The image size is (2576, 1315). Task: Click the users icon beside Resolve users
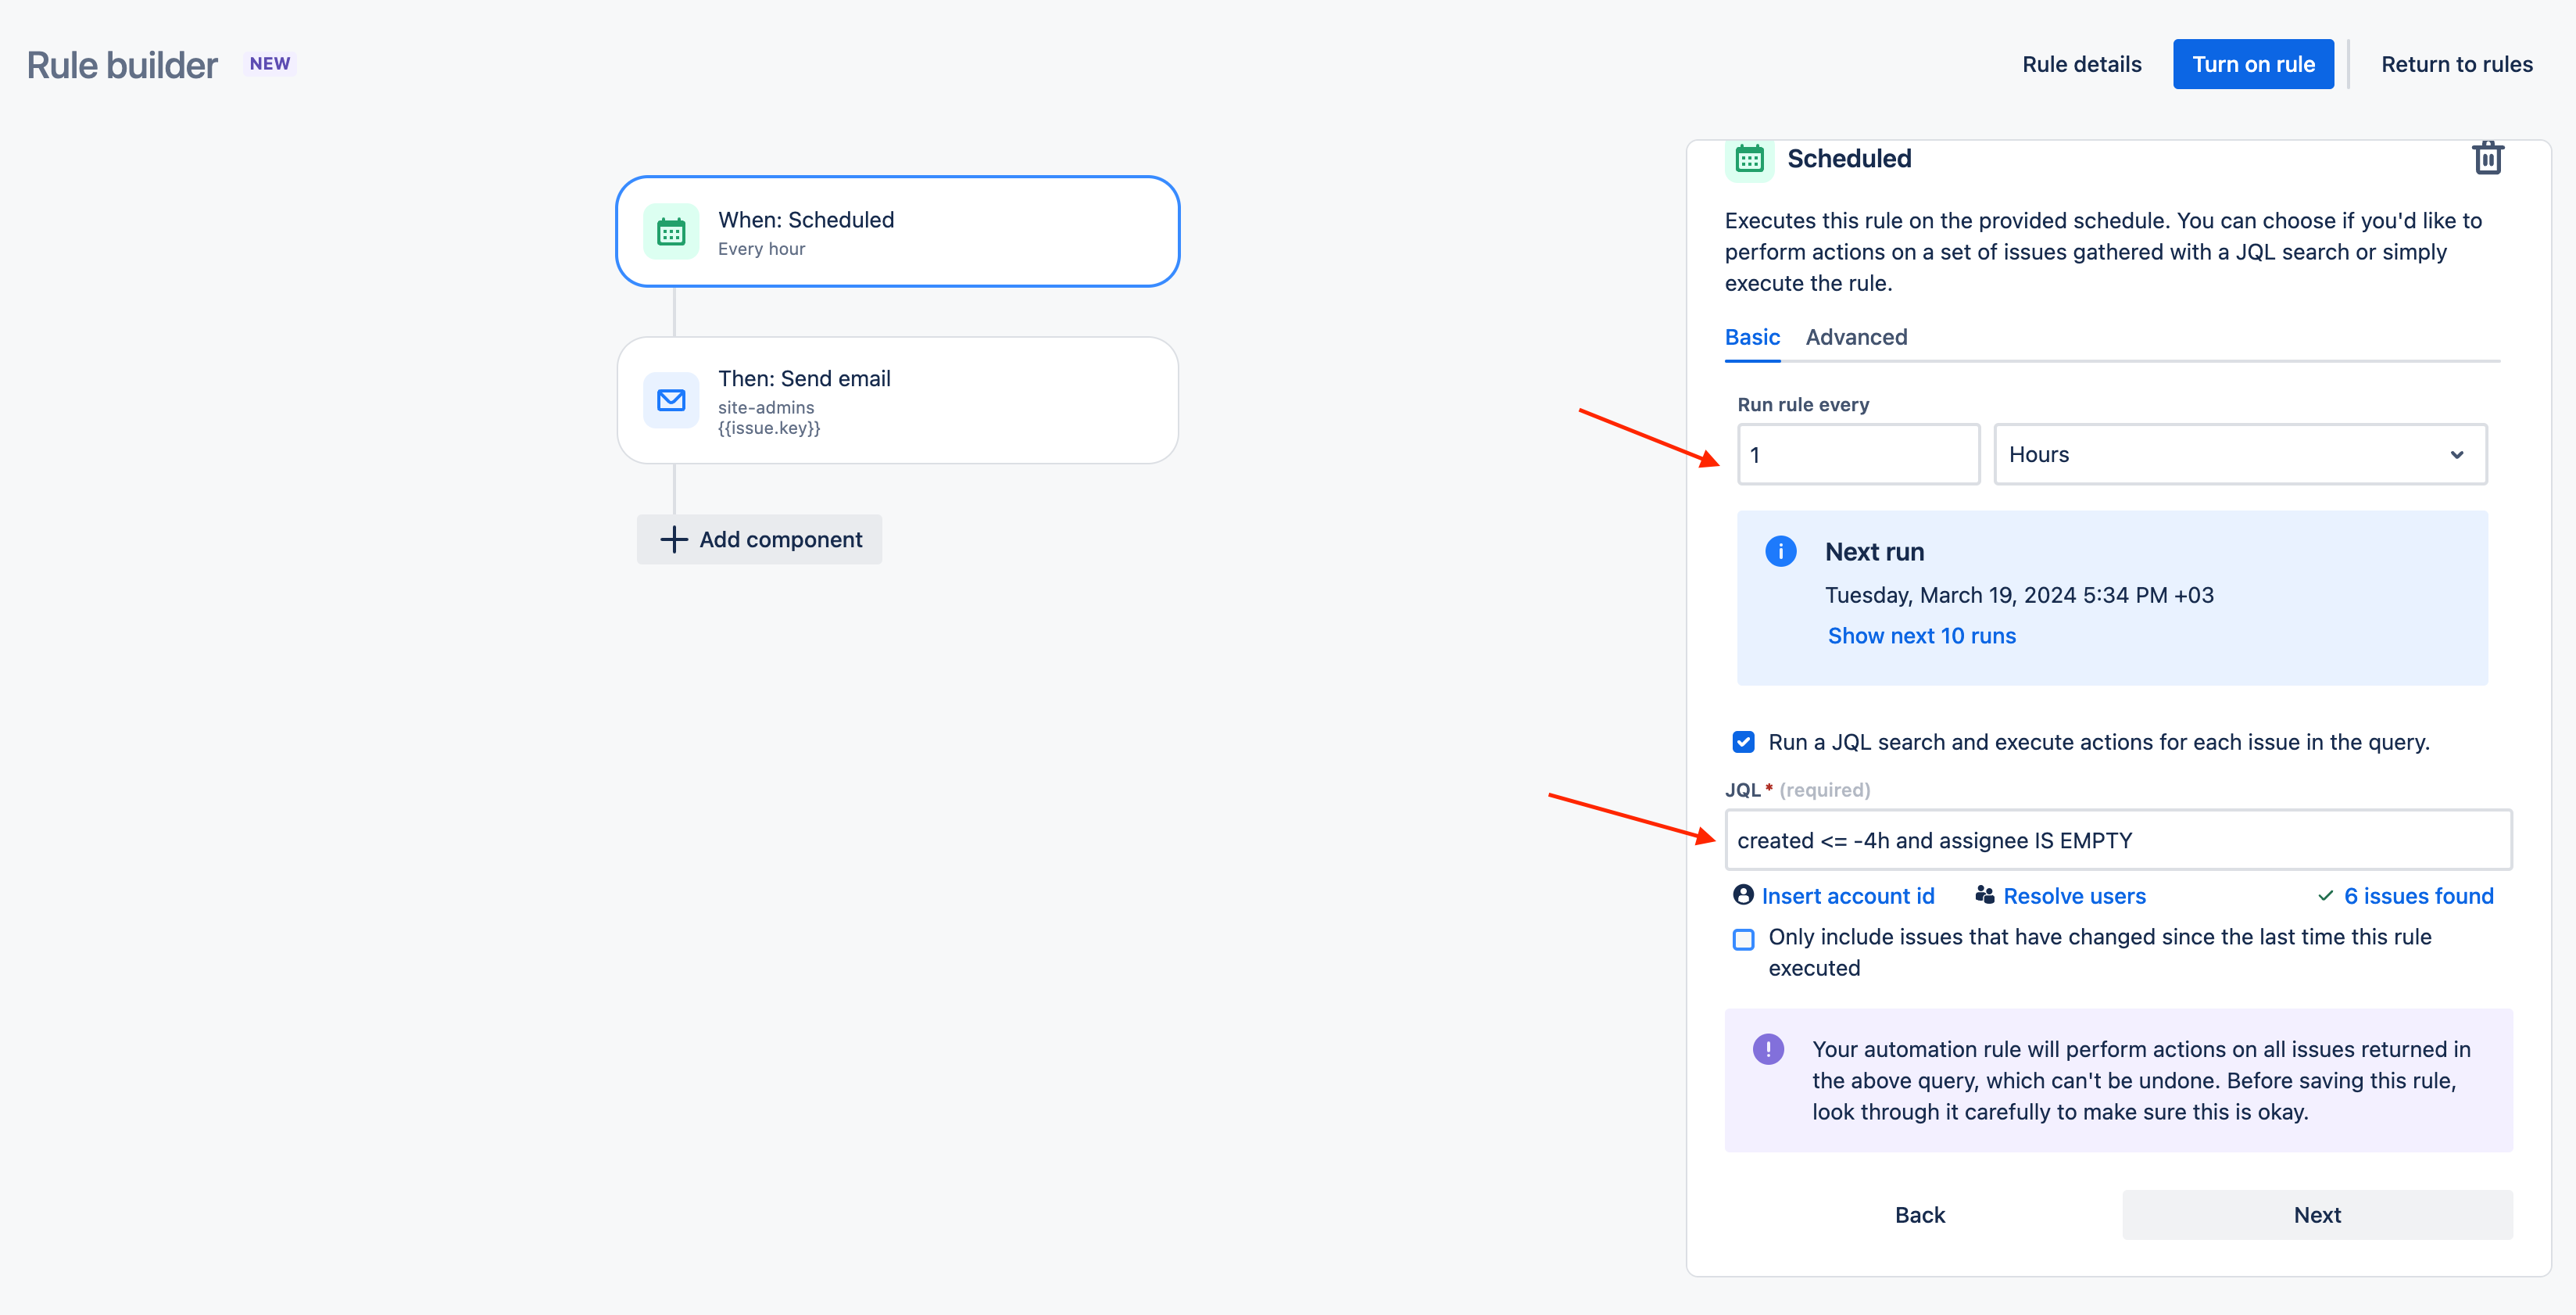[x=1984, y=895]
